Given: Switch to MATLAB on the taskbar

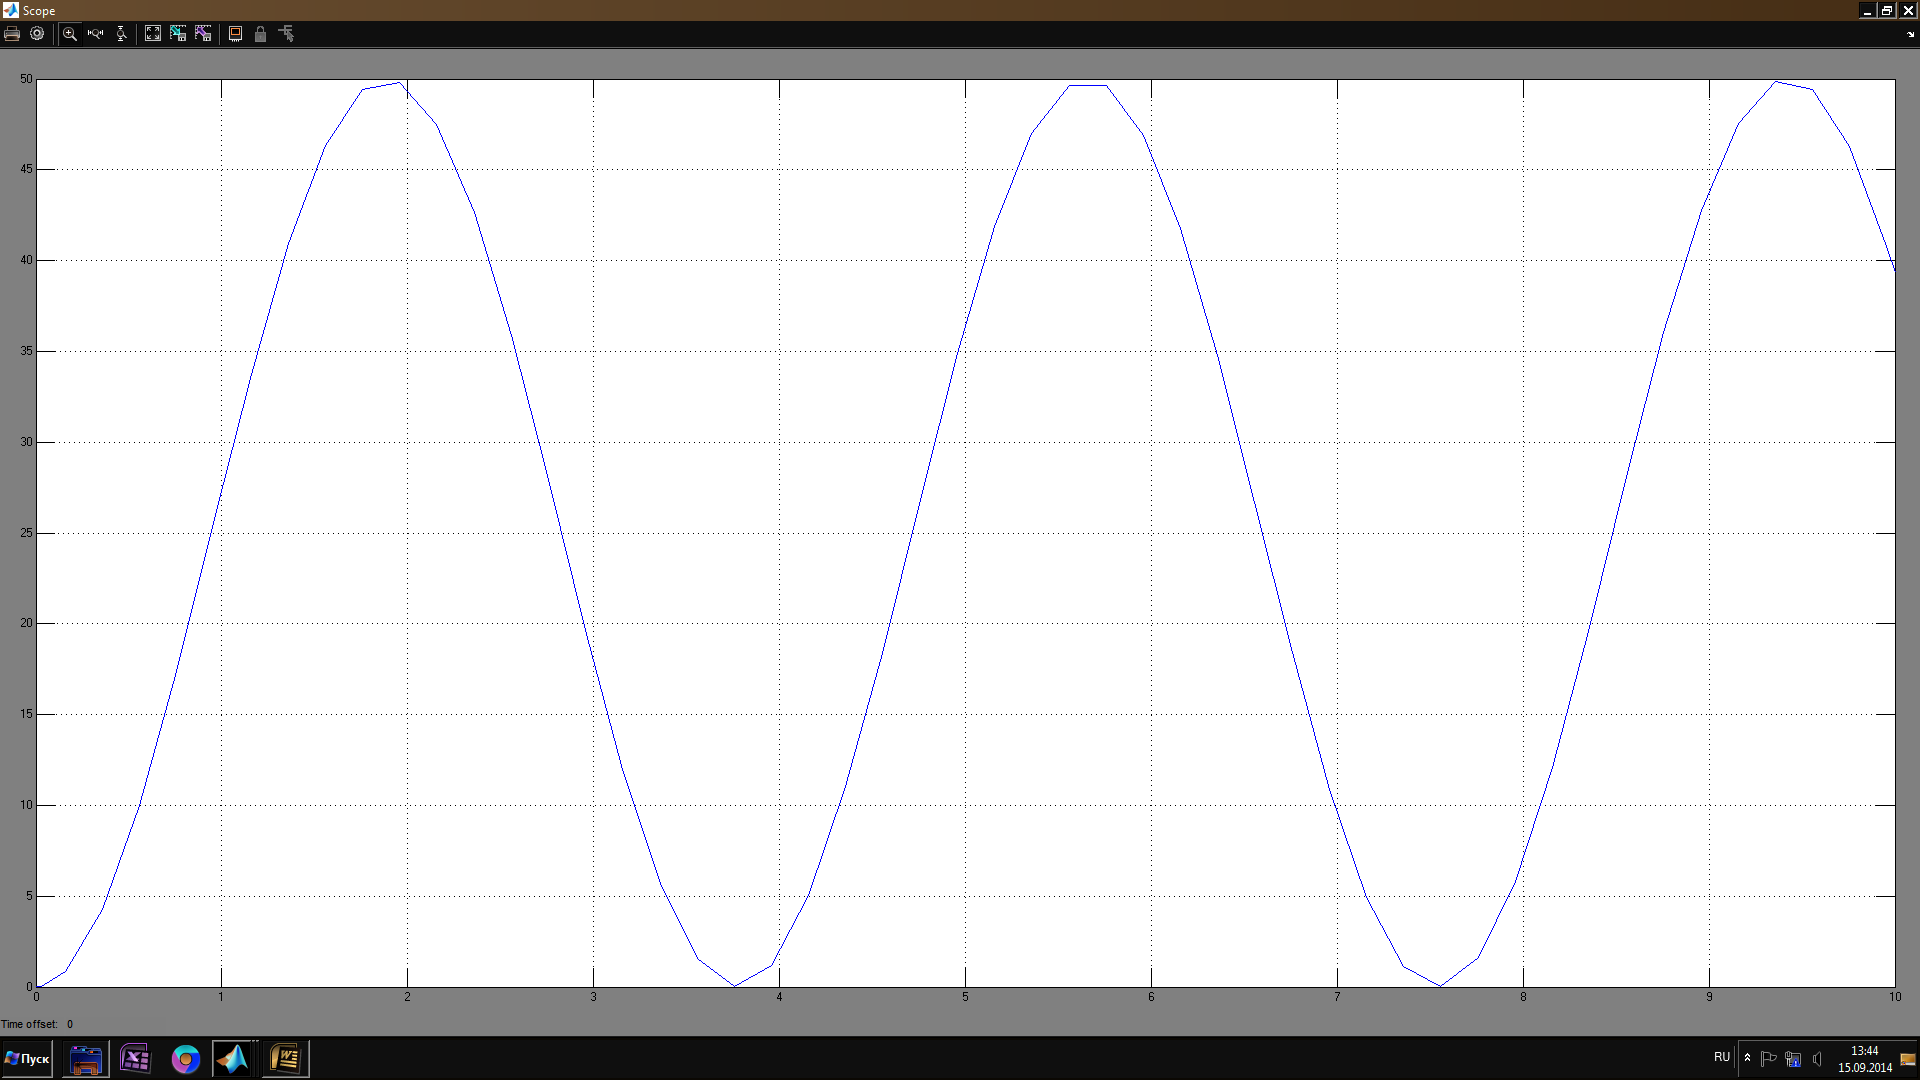Looking at the screenshot, I should click(233, 1059).
